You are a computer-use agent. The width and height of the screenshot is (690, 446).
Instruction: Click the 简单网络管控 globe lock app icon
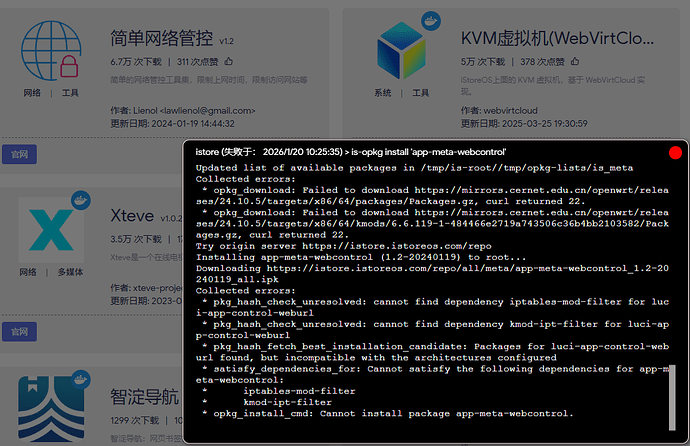tap(51, 51)
